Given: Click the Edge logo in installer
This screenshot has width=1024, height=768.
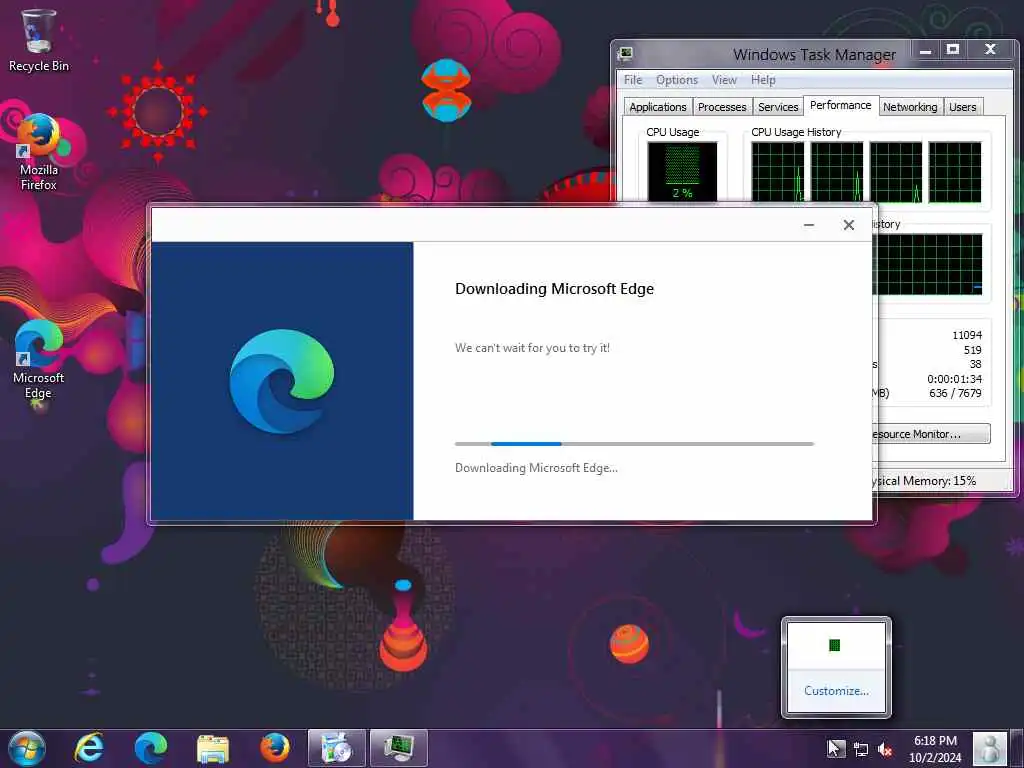Looking at the screenshot, I should [282, 381].
